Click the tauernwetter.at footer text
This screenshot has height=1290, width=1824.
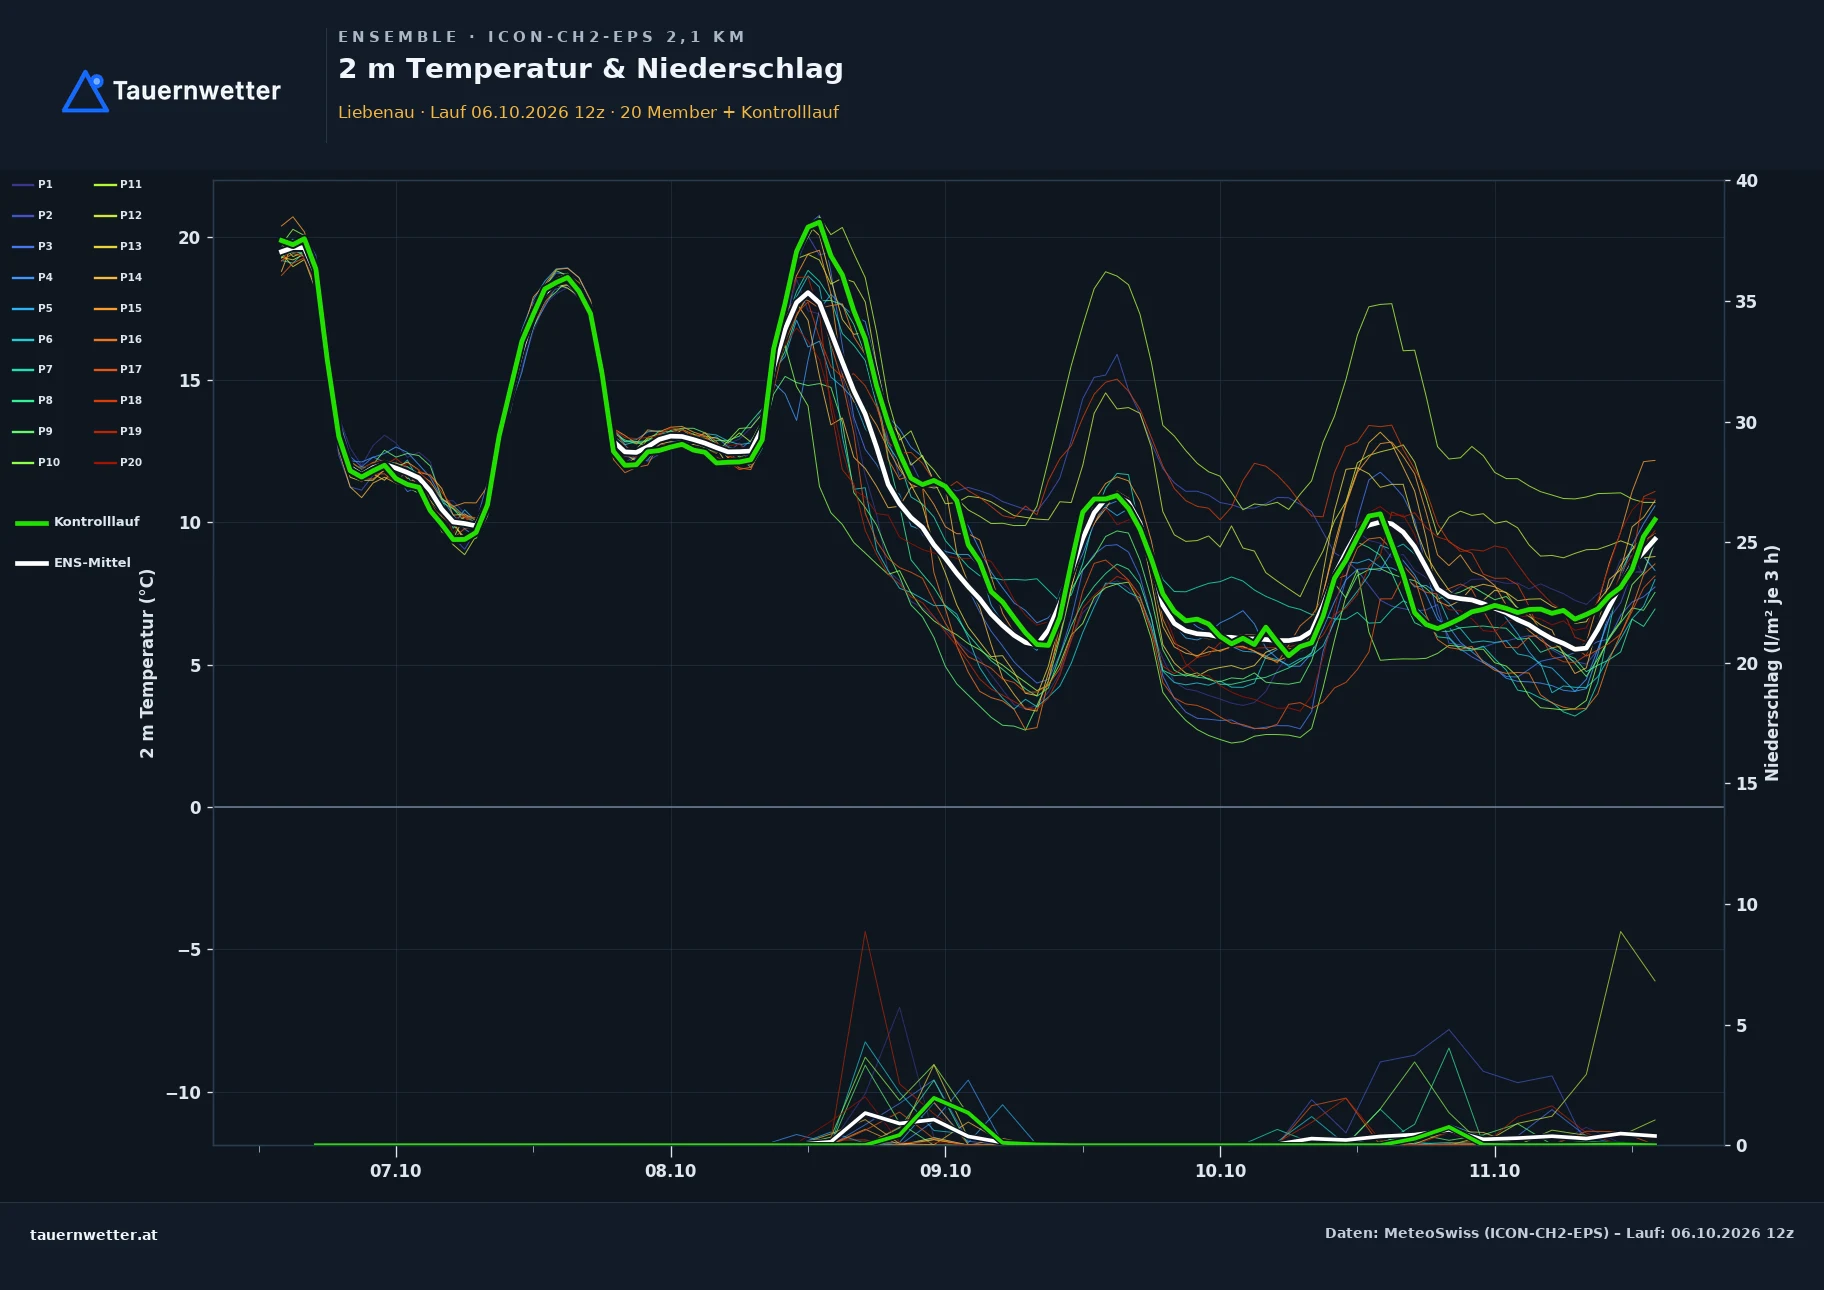point(94,1235)
